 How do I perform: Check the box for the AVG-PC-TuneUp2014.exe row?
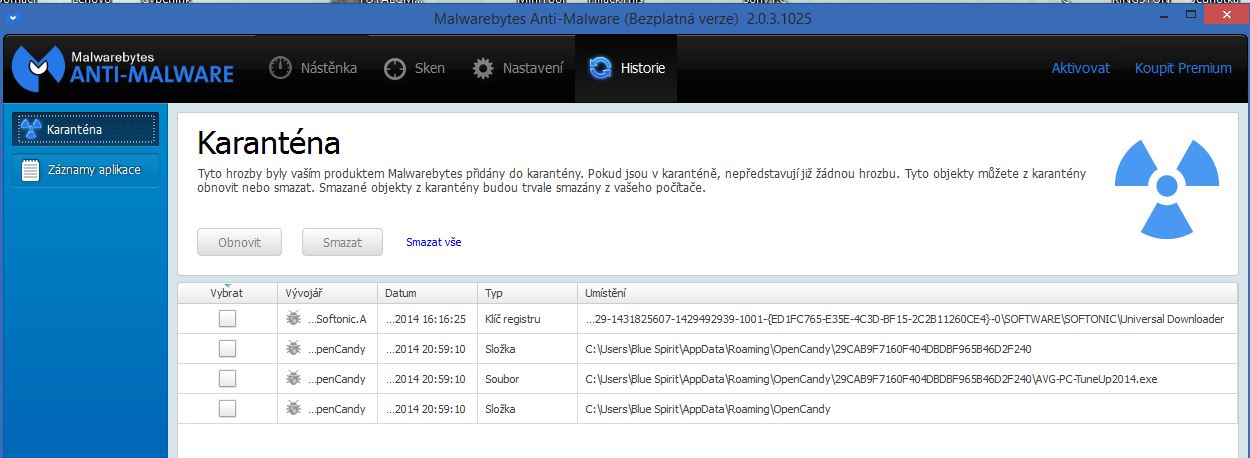coord(227,379)
